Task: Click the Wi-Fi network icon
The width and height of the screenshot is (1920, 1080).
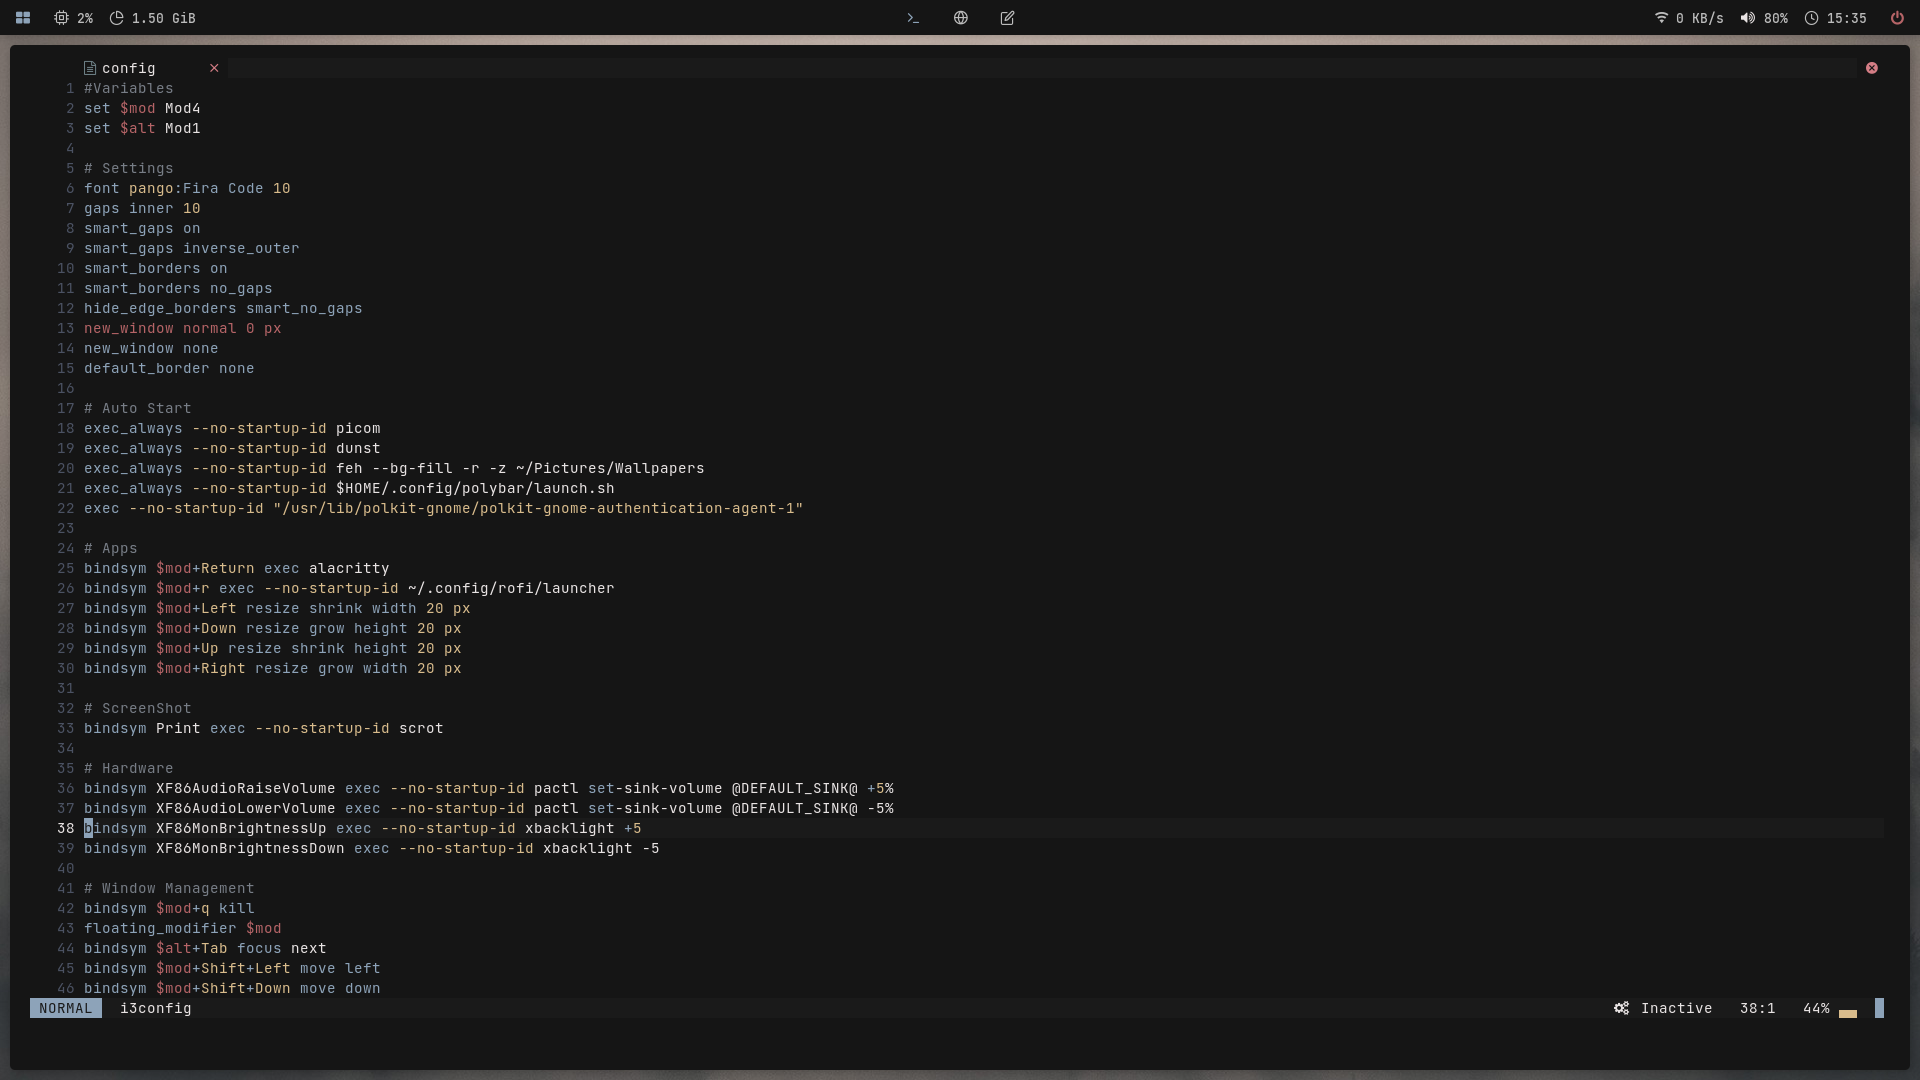Action: pos(1661,18)
